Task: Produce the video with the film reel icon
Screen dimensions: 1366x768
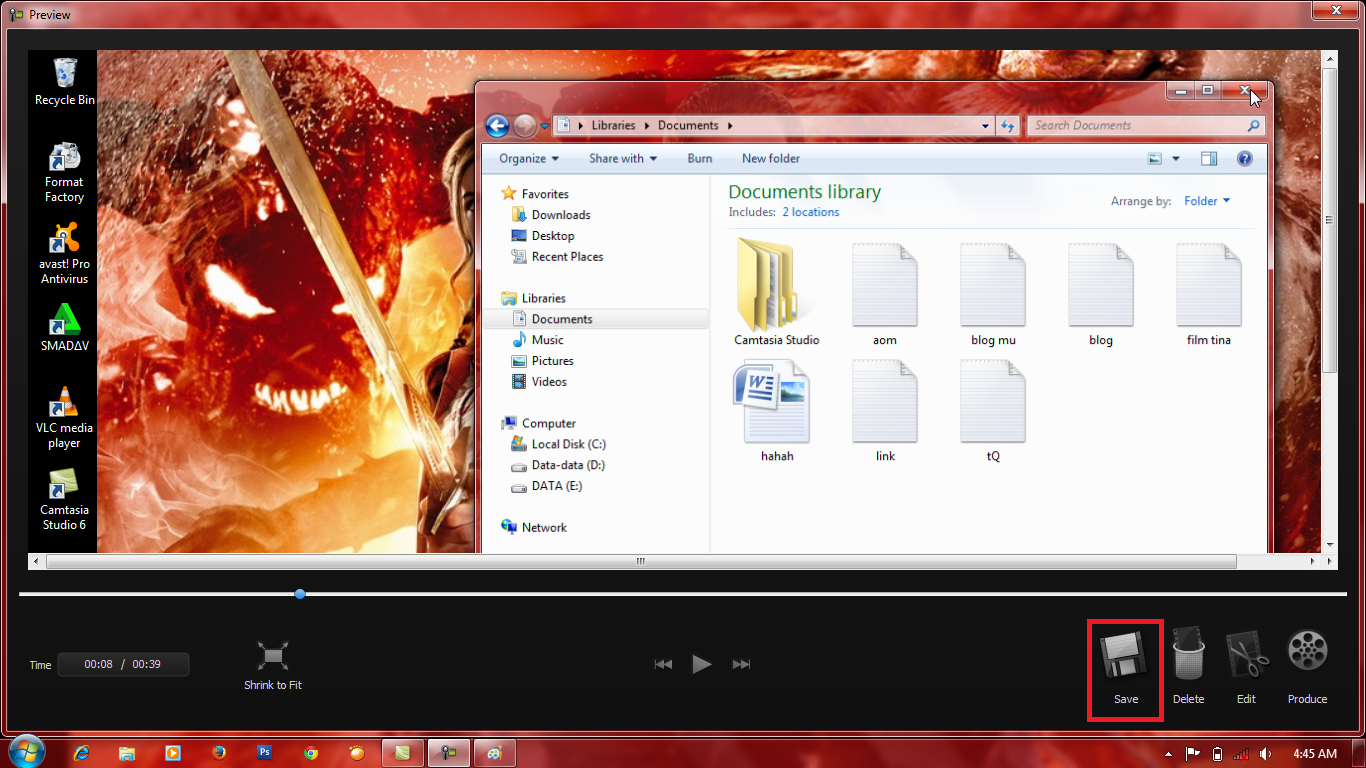Action: [x=1307, y=667]
